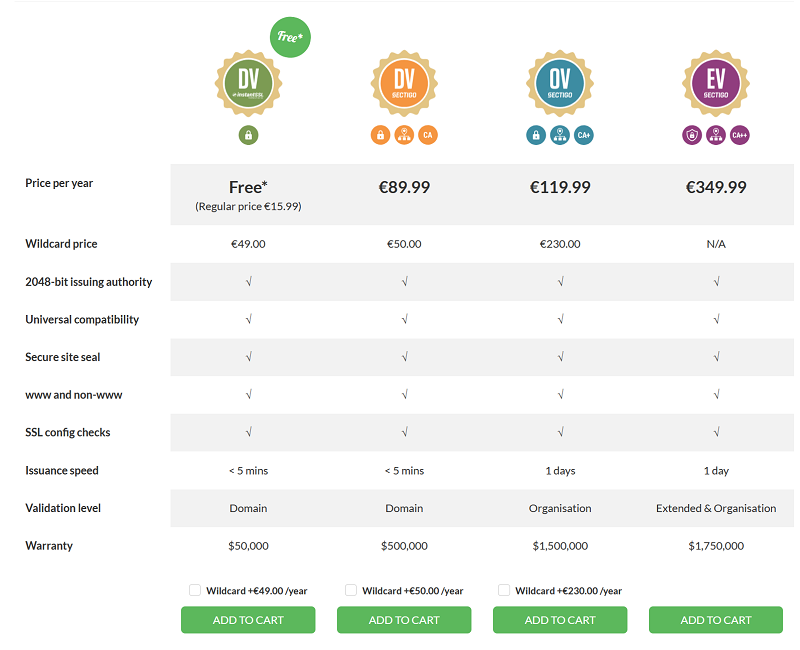
Task: Click the Regular price €15.99 note
Action: (x=248, y=206)
